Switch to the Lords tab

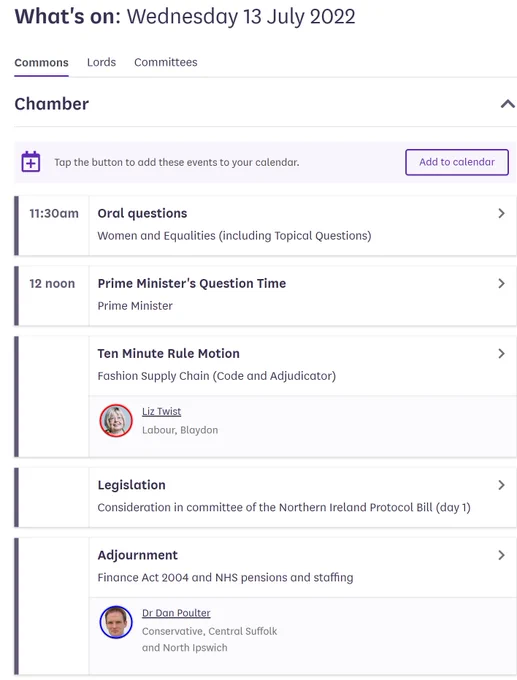pyautogui.click(x=101, y=62)
